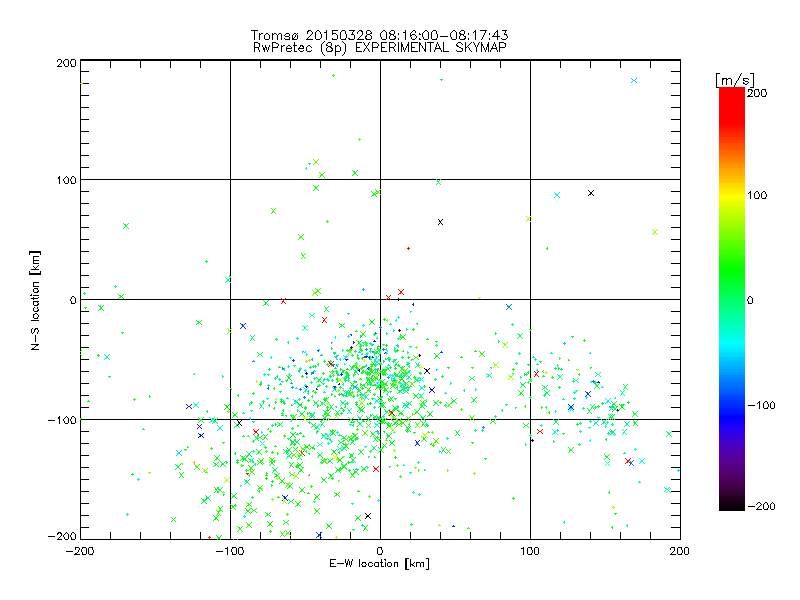Click the E-W axis tick label '200'
The image size is (800, 600).
680,551
